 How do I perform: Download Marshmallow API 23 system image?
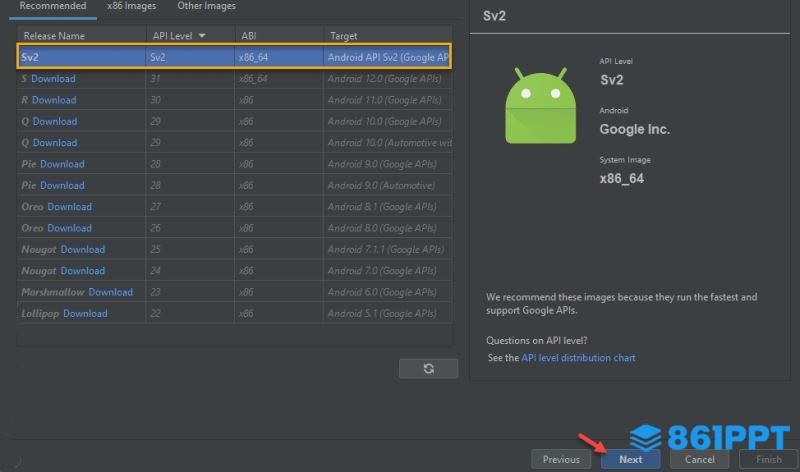110,292
